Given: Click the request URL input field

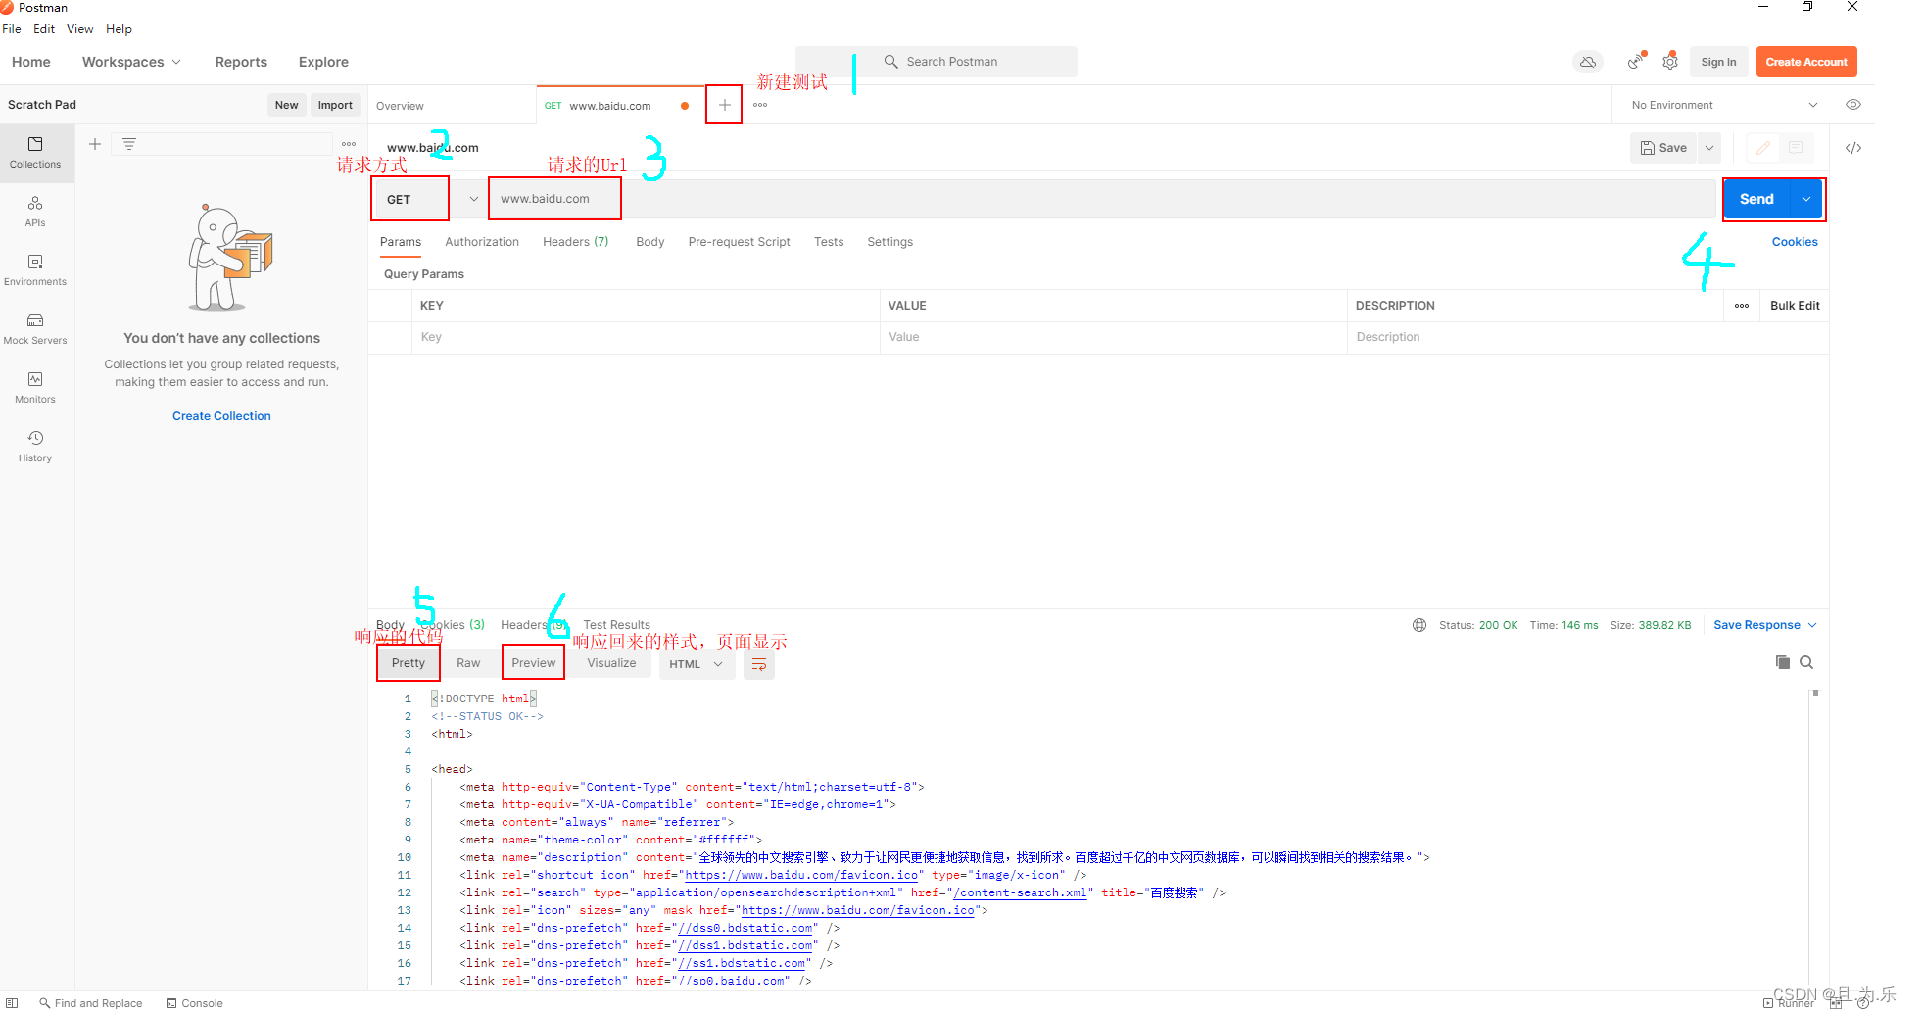Looking at the screenshot, I should click(1101, 199).
